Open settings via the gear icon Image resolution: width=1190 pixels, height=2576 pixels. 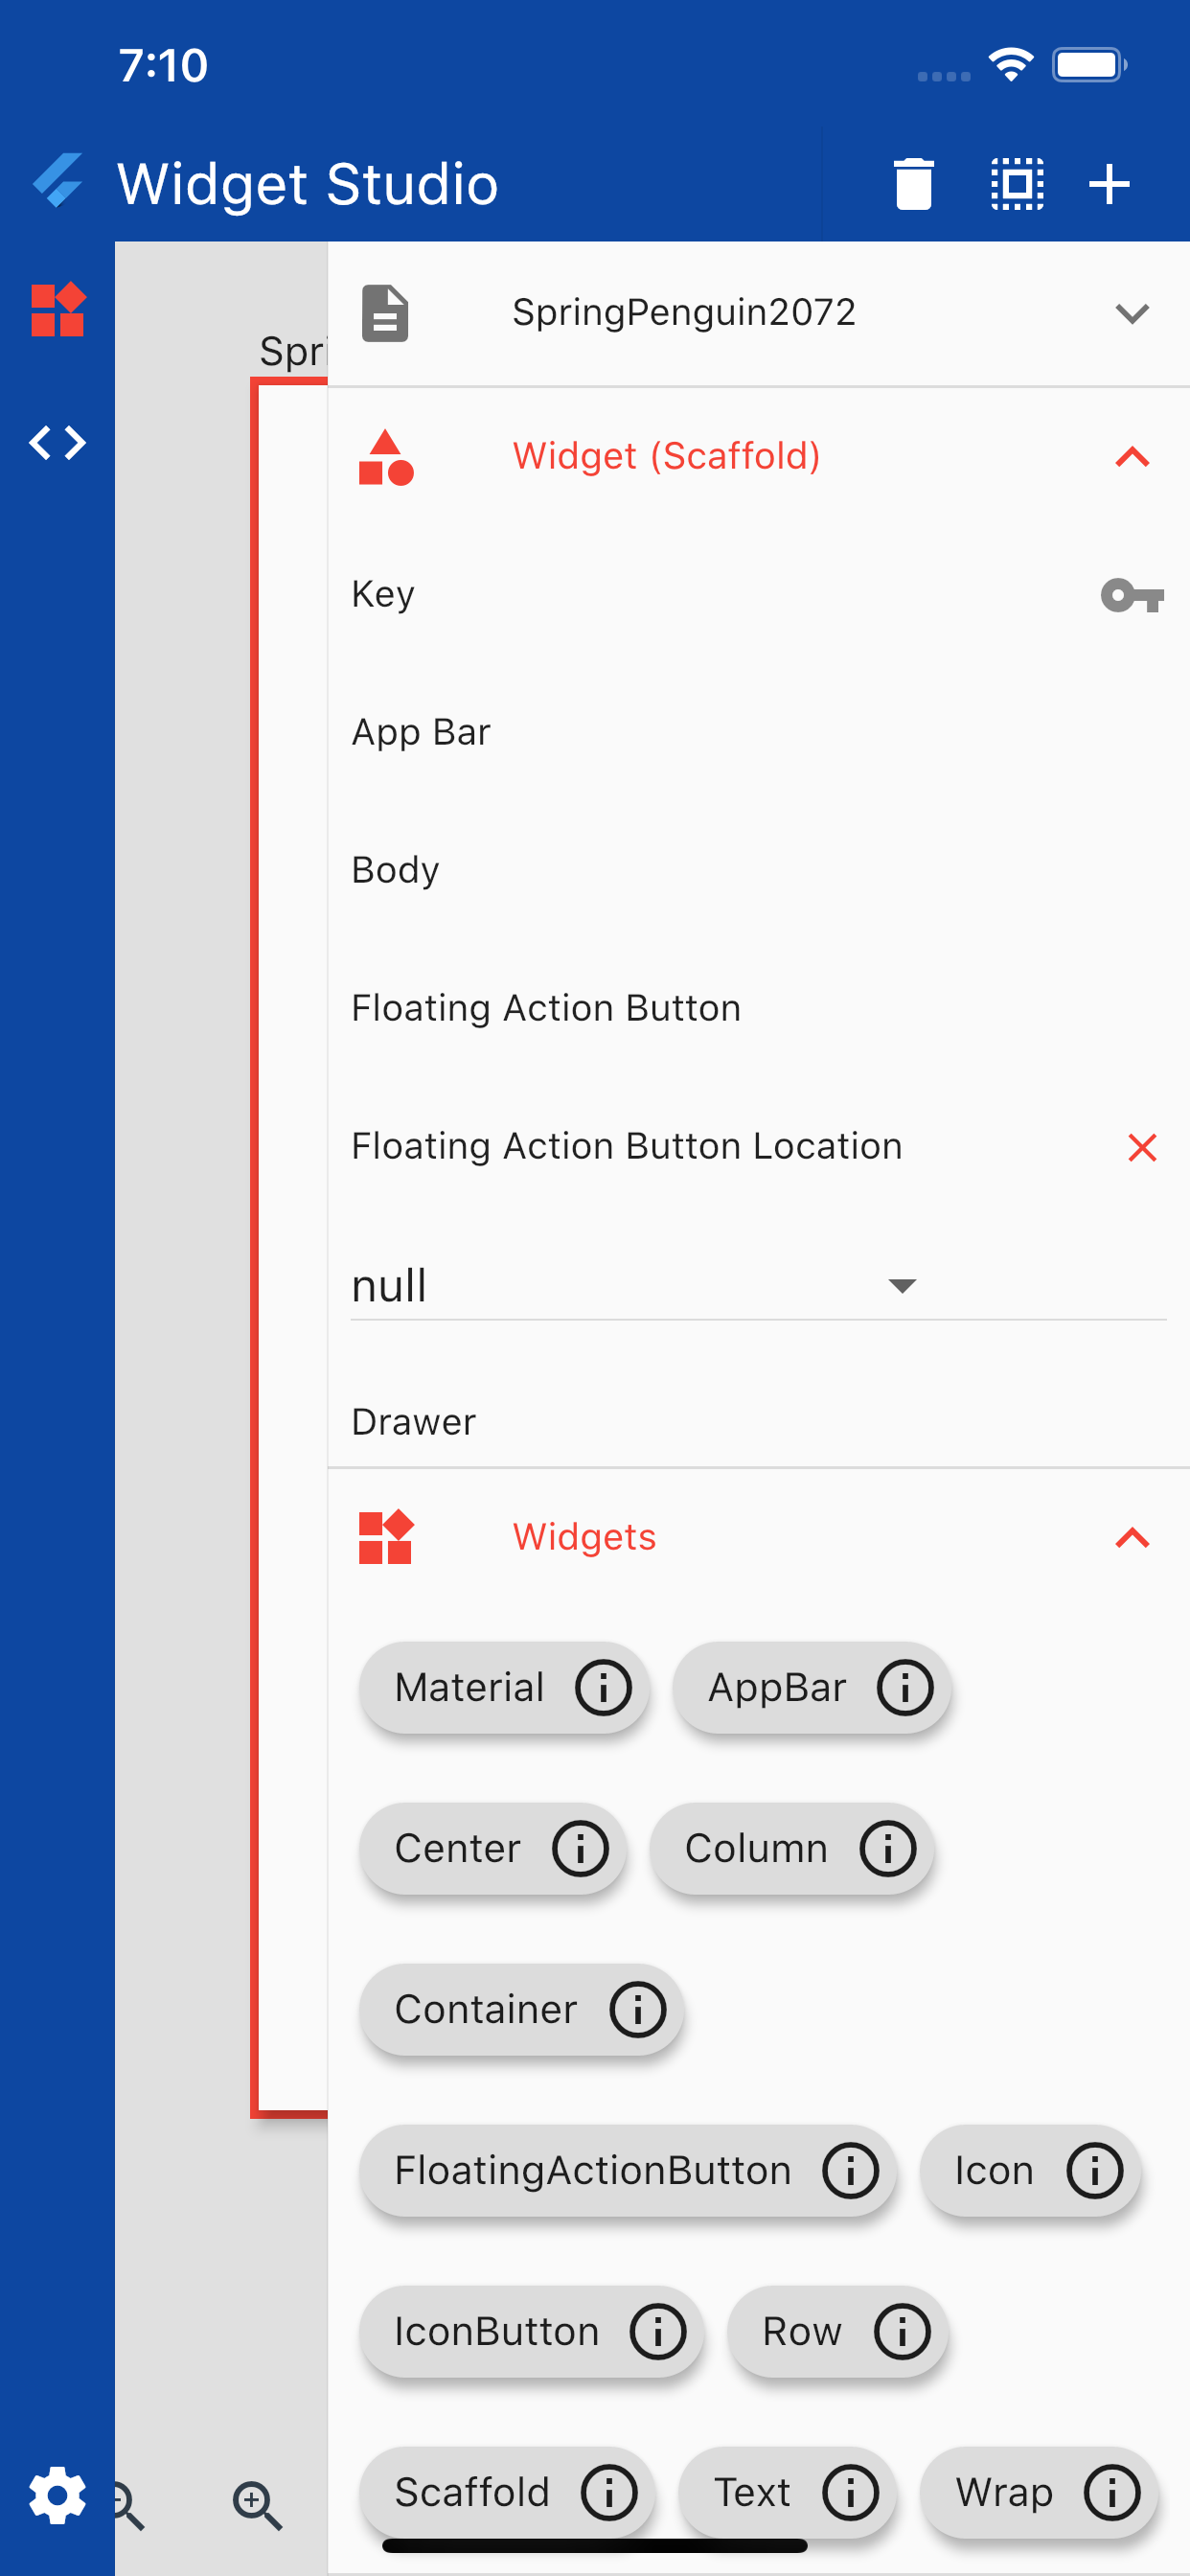point(57,2495)
